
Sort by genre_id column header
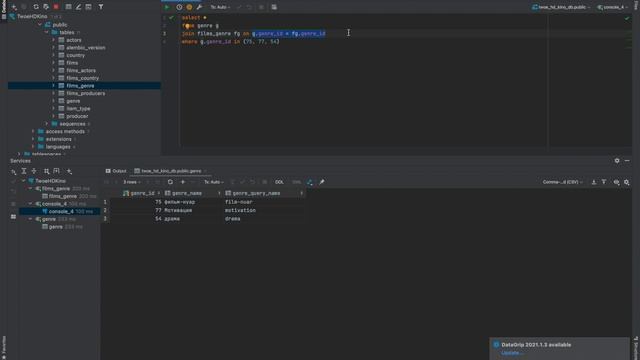(142, 193)
